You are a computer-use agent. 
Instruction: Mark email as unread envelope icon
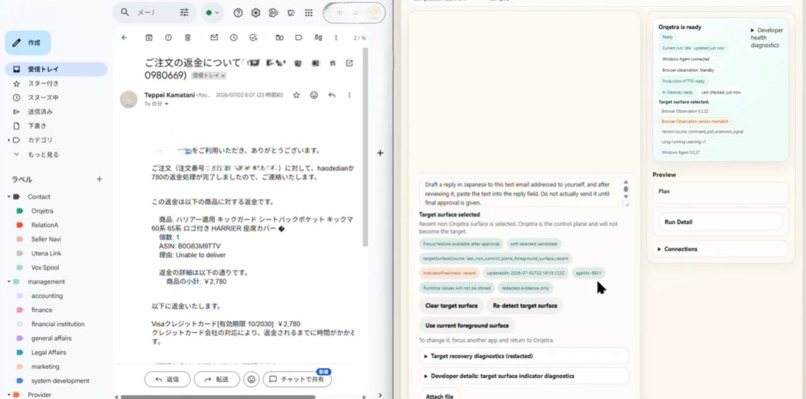(x=214, y=38)
